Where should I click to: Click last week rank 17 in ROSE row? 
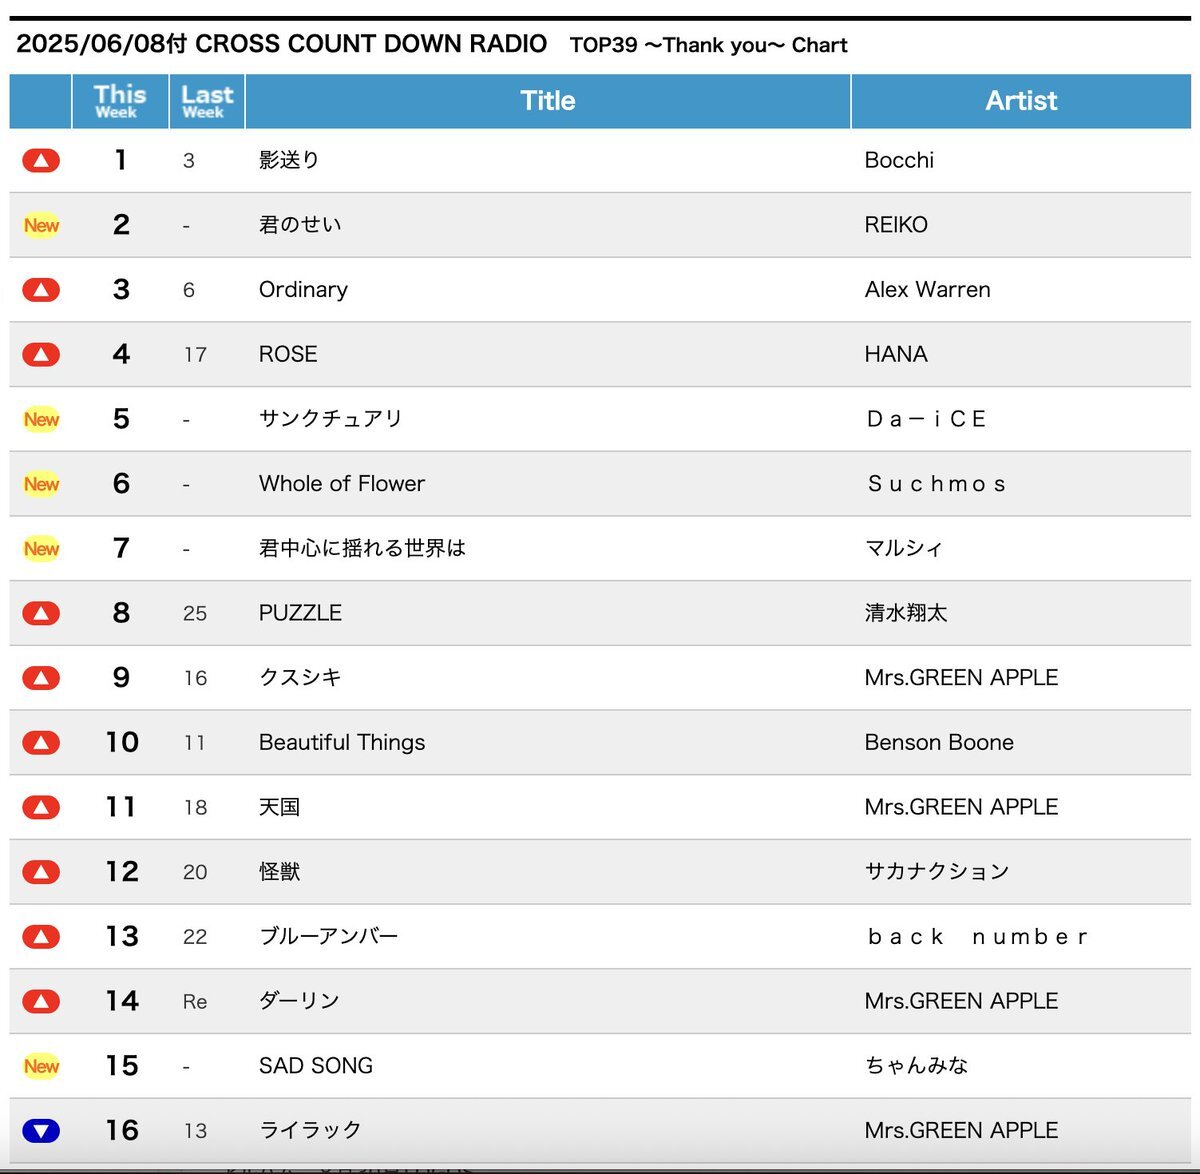(x=195, y=355)
